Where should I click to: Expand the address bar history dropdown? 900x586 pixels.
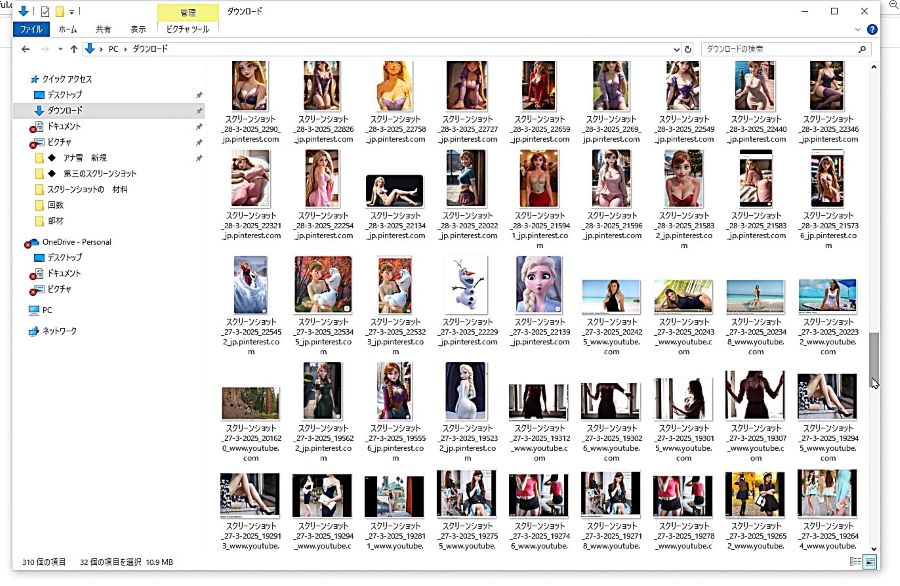(676, 49)
